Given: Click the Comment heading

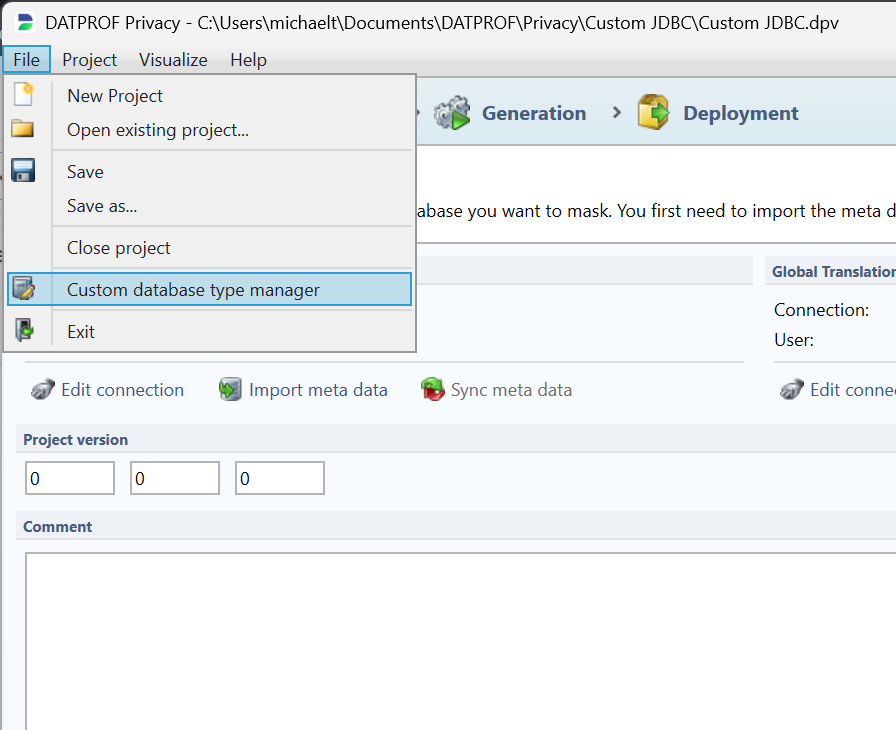Looking at the screenshot, I should [57, 527].
